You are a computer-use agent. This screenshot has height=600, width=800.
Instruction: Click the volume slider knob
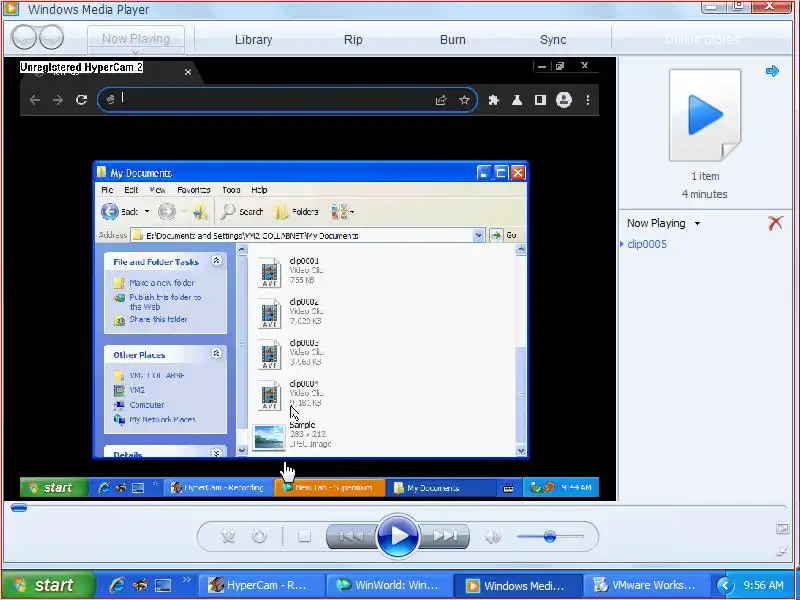[549, 537]
